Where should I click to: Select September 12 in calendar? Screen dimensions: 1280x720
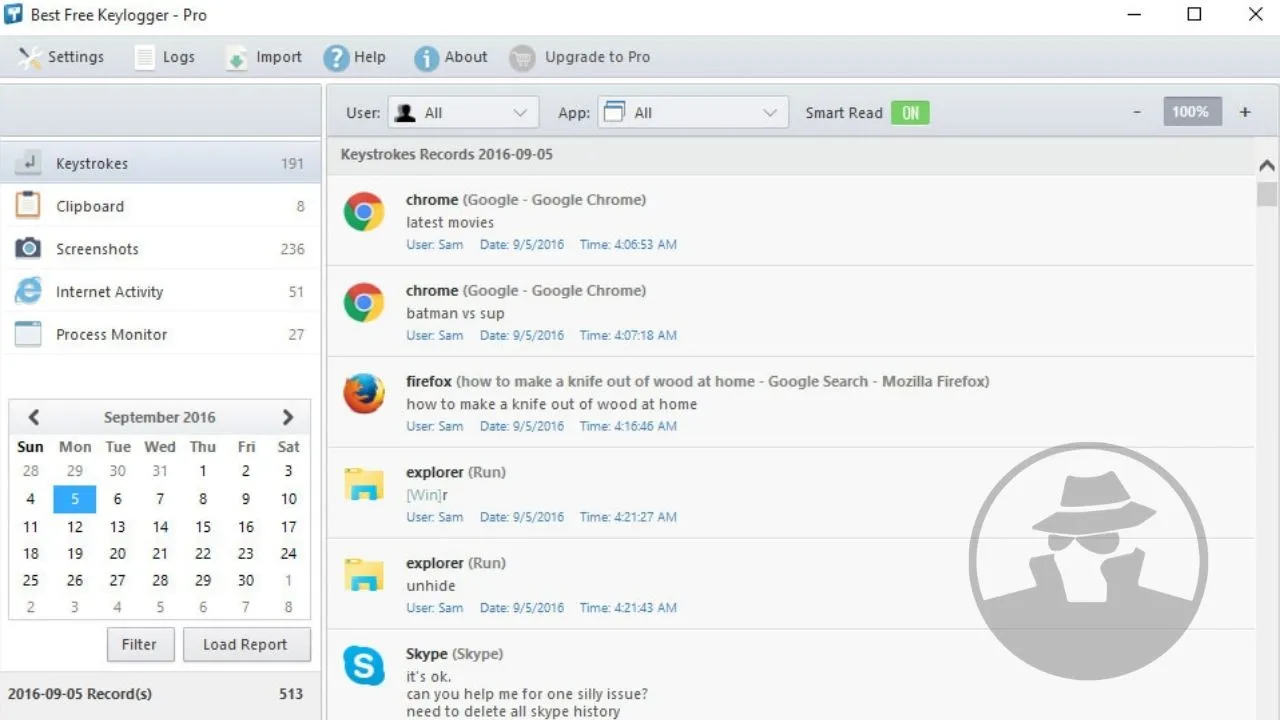(75, 526)
